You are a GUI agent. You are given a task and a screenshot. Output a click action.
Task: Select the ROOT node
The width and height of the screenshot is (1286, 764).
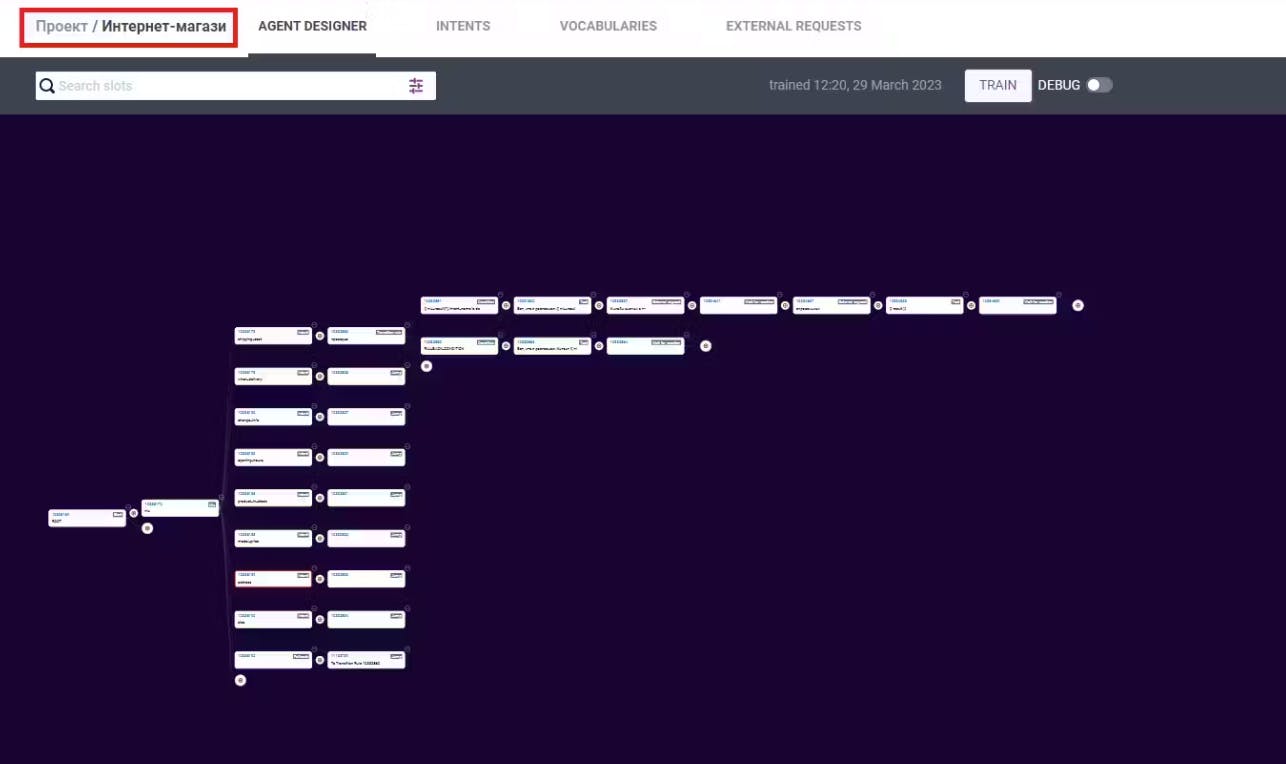pyautogui.click(x=87, y=518)
